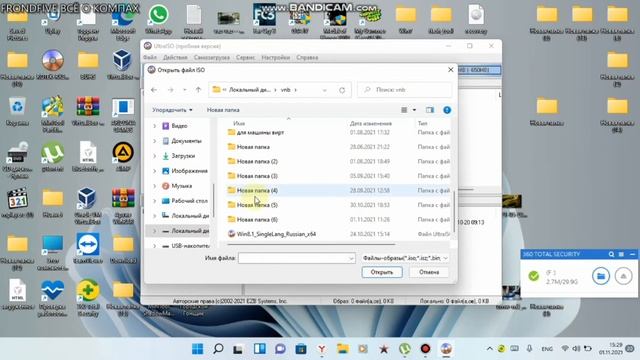This screenshot has height=360, width=640.
Task: Sort by the Дата изменения column header
Action: 371,123
